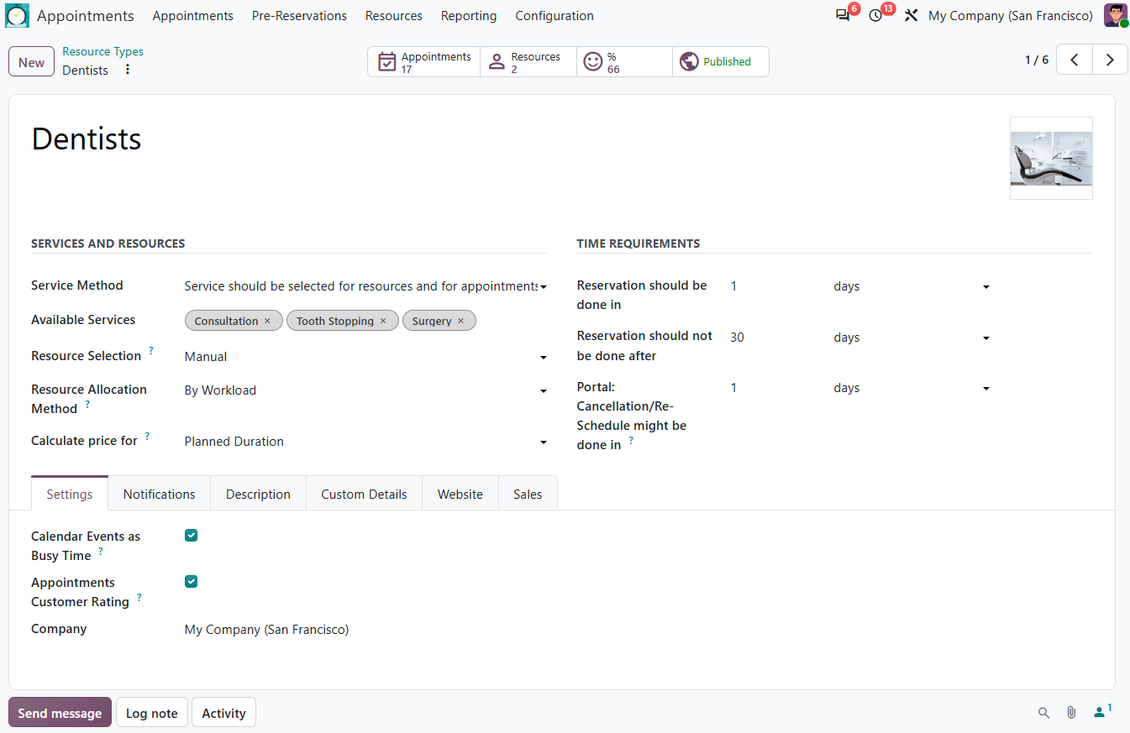The image size is (1130, 733).
Task: Open the messages conversation icon
Action: click(842, 15)
